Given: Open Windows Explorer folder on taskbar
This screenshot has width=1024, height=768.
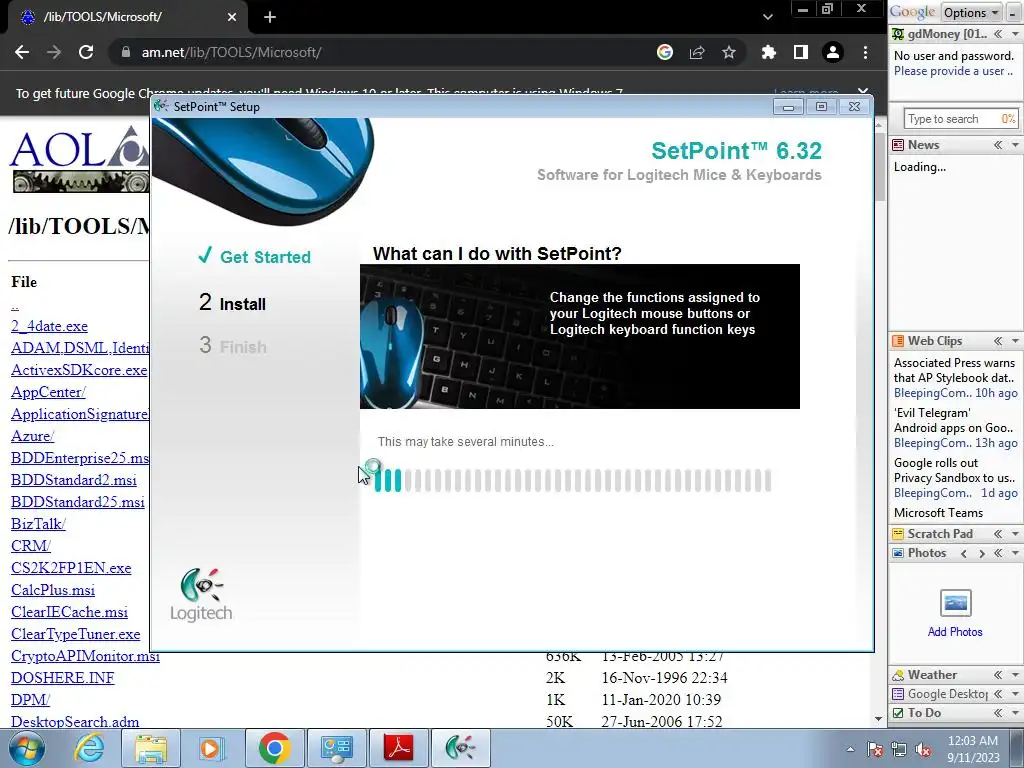Looking at the screenshot, I should coord(151,748).
